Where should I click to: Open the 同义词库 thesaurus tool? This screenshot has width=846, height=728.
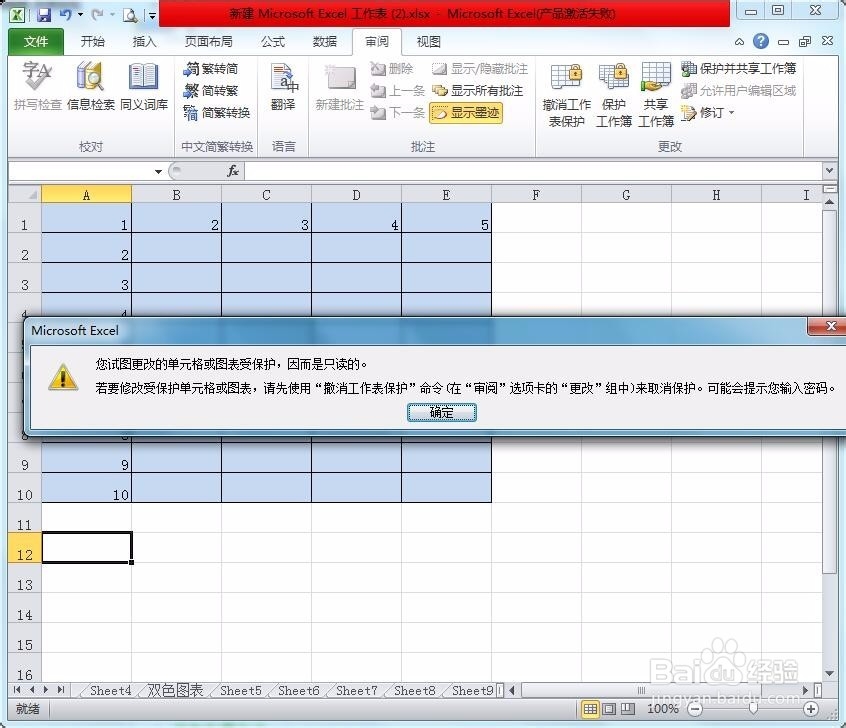(144, 85)
